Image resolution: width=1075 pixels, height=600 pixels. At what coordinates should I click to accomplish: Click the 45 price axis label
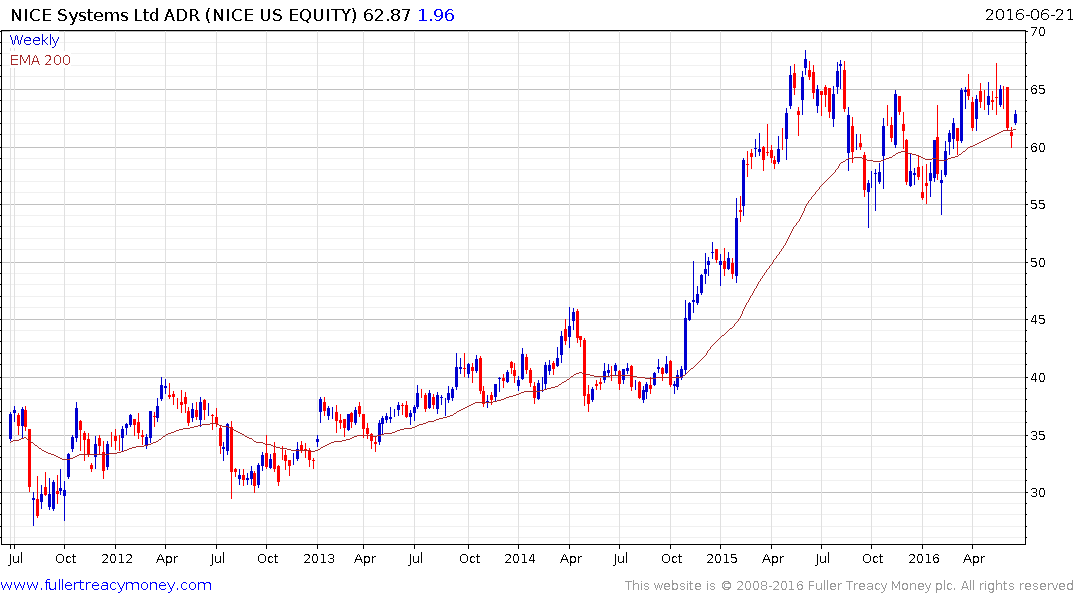point(1038,320)
